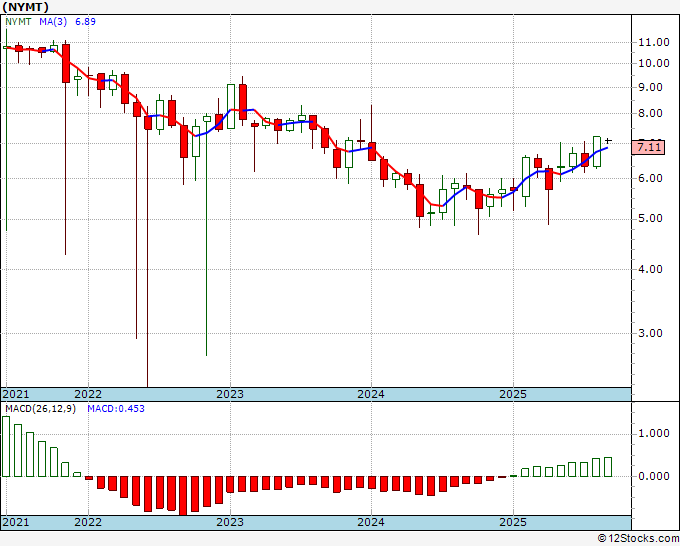The image size is (680, 546).
Task: Click the 7.11 current price tag
Action: [648, 147]
